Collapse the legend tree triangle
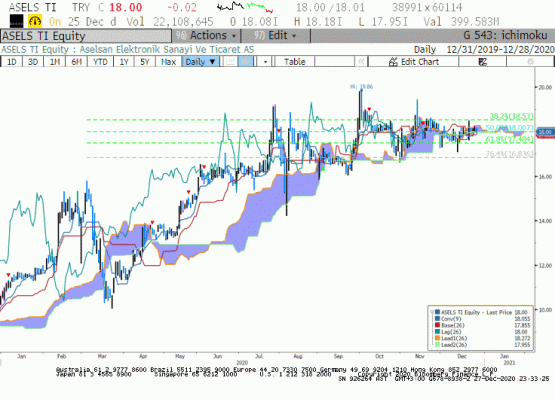Viewport: 555px width, 400px height. coord(432,312)
